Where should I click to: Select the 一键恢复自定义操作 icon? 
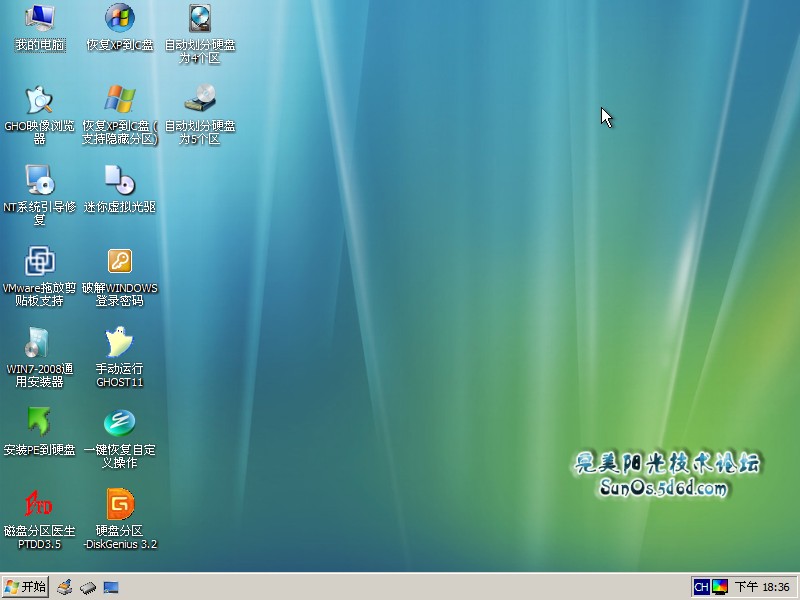tap(120, 422)
